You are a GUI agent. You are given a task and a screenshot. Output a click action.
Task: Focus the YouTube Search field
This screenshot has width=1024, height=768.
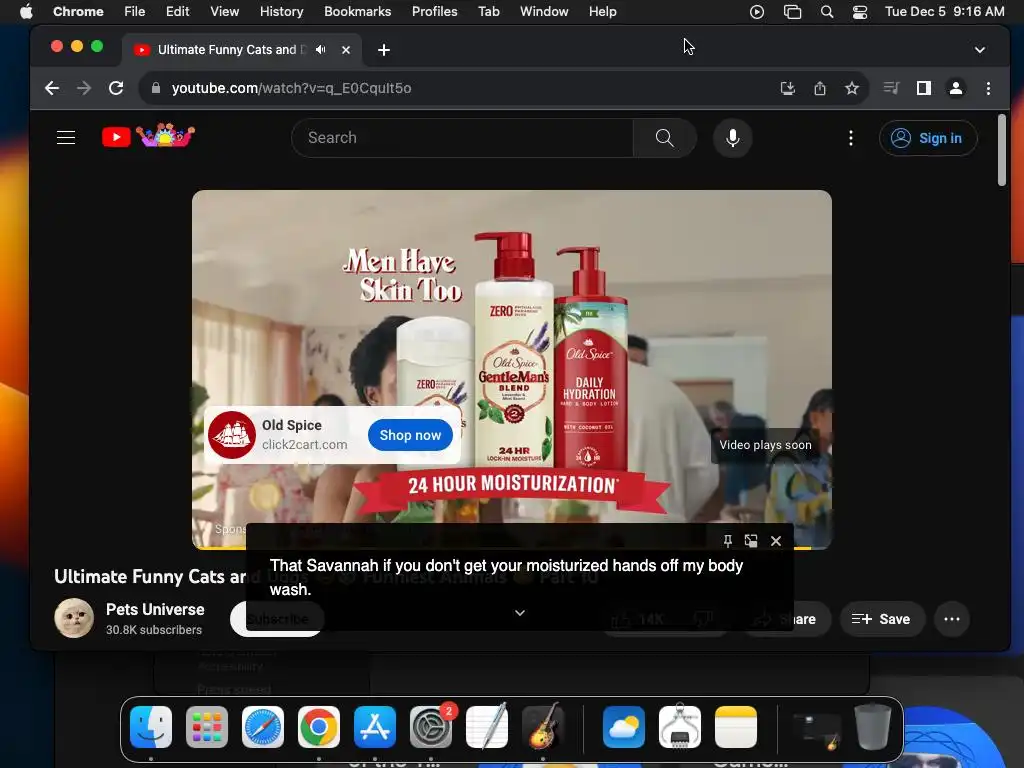[x=462, y=138]
